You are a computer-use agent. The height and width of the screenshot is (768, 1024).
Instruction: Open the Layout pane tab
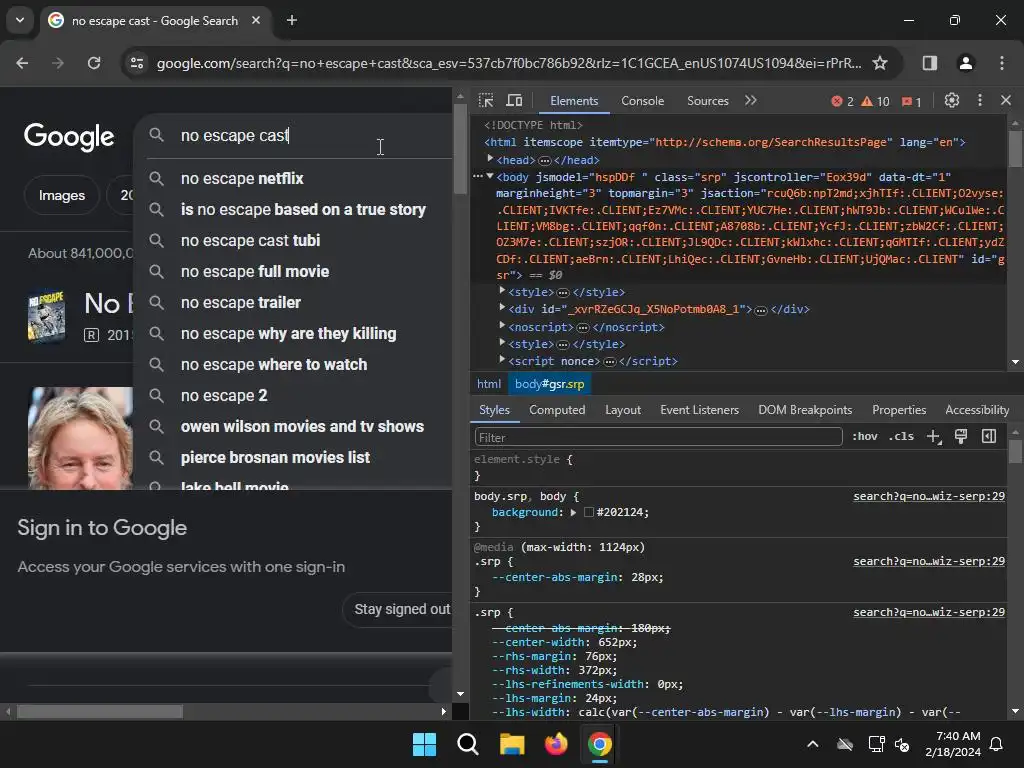point(622,410)
